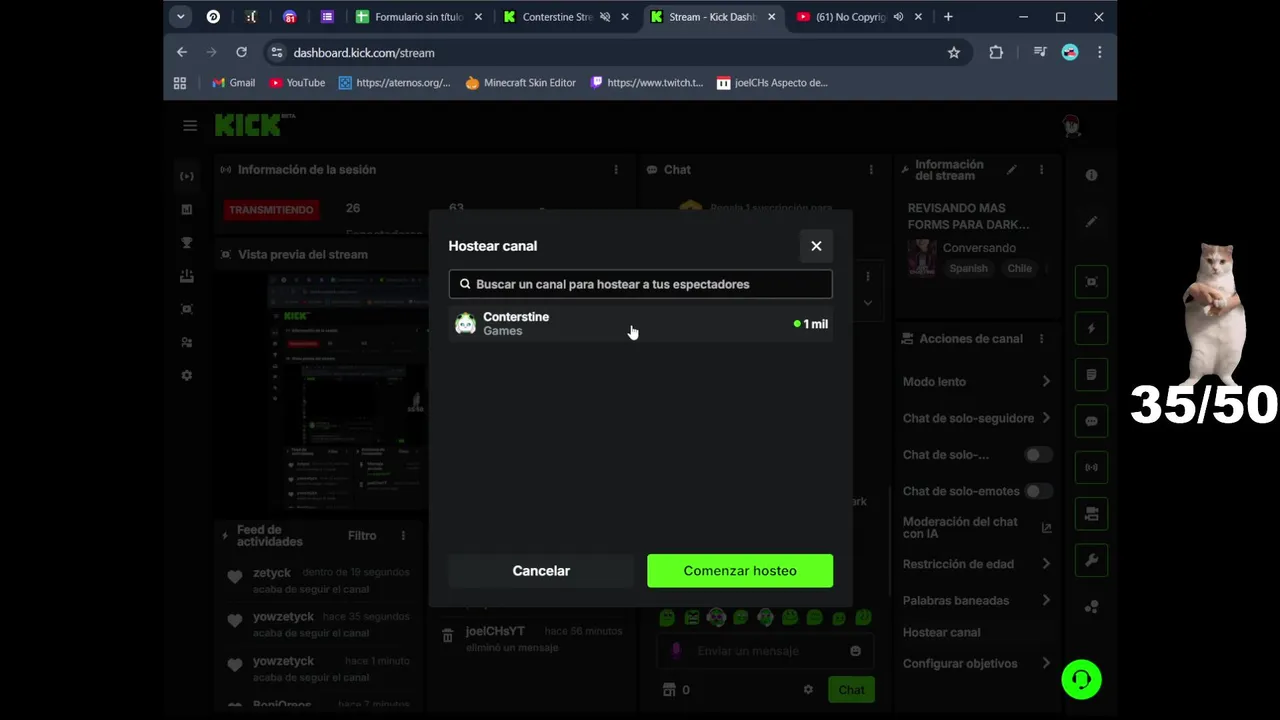Click the channel search field in the dialog
Image resolution: width=1280 pixels, height=720 pixels.
click(640, 284)
